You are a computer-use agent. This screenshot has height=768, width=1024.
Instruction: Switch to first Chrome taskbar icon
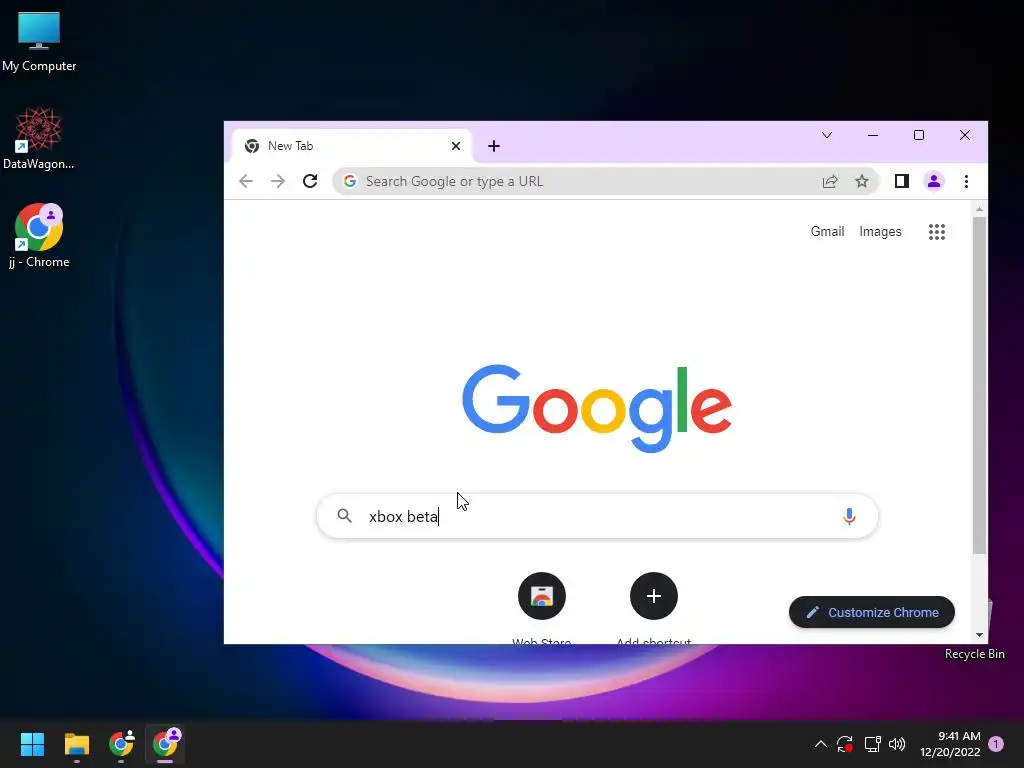[x=121, y=744]
